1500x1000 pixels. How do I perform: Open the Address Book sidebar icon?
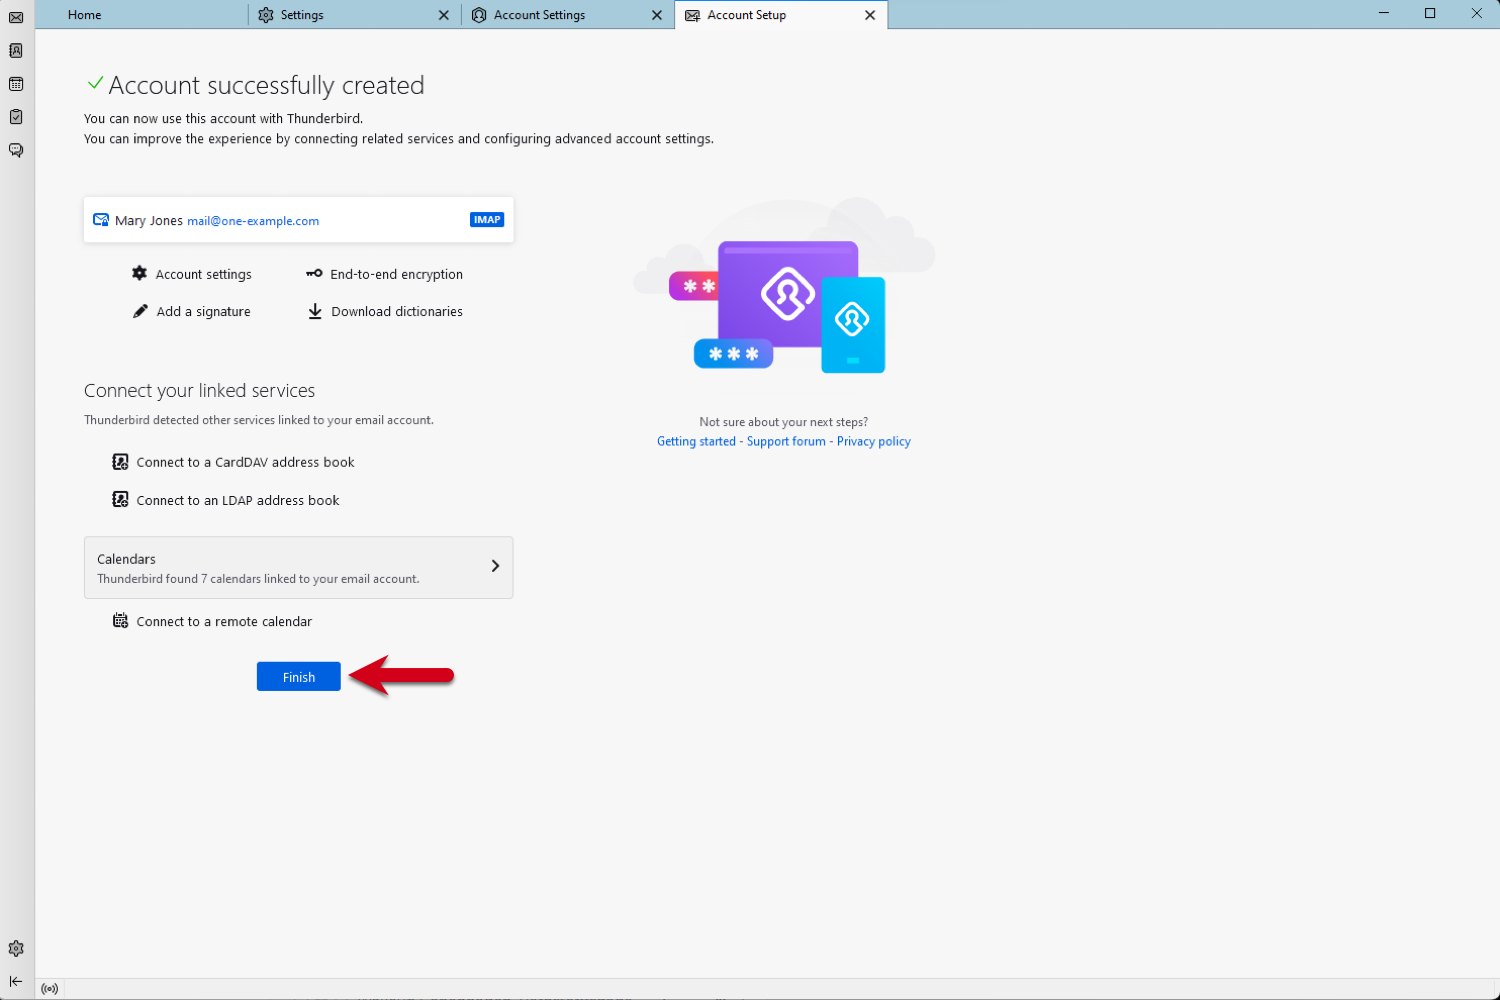pyautogui.click(x=16, y=50)
